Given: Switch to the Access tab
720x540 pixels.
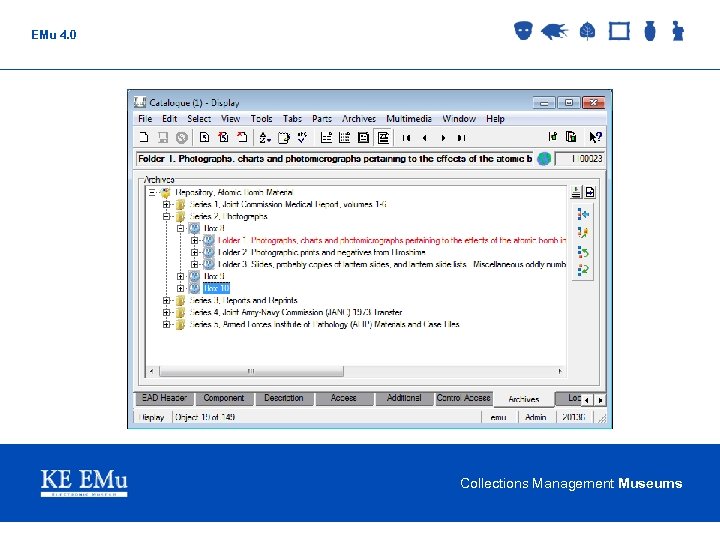Looking at the screenshot, I should click(343, 398).
